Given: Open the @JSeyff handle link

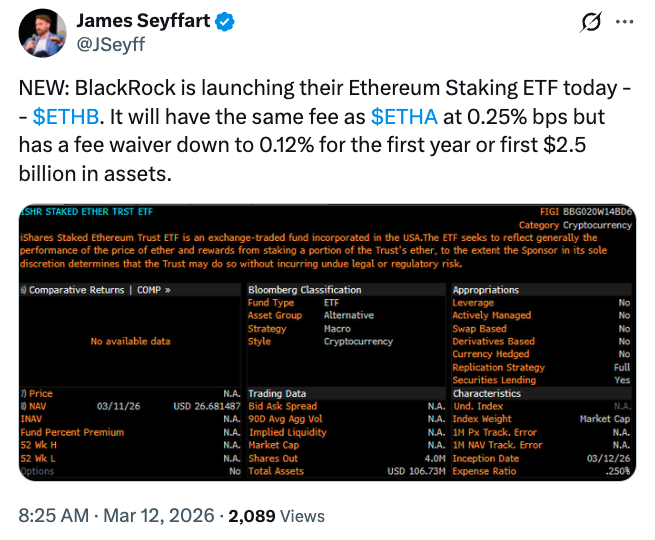Looking at the screenshot, I should pyautogui.click(x=108, y=42).
